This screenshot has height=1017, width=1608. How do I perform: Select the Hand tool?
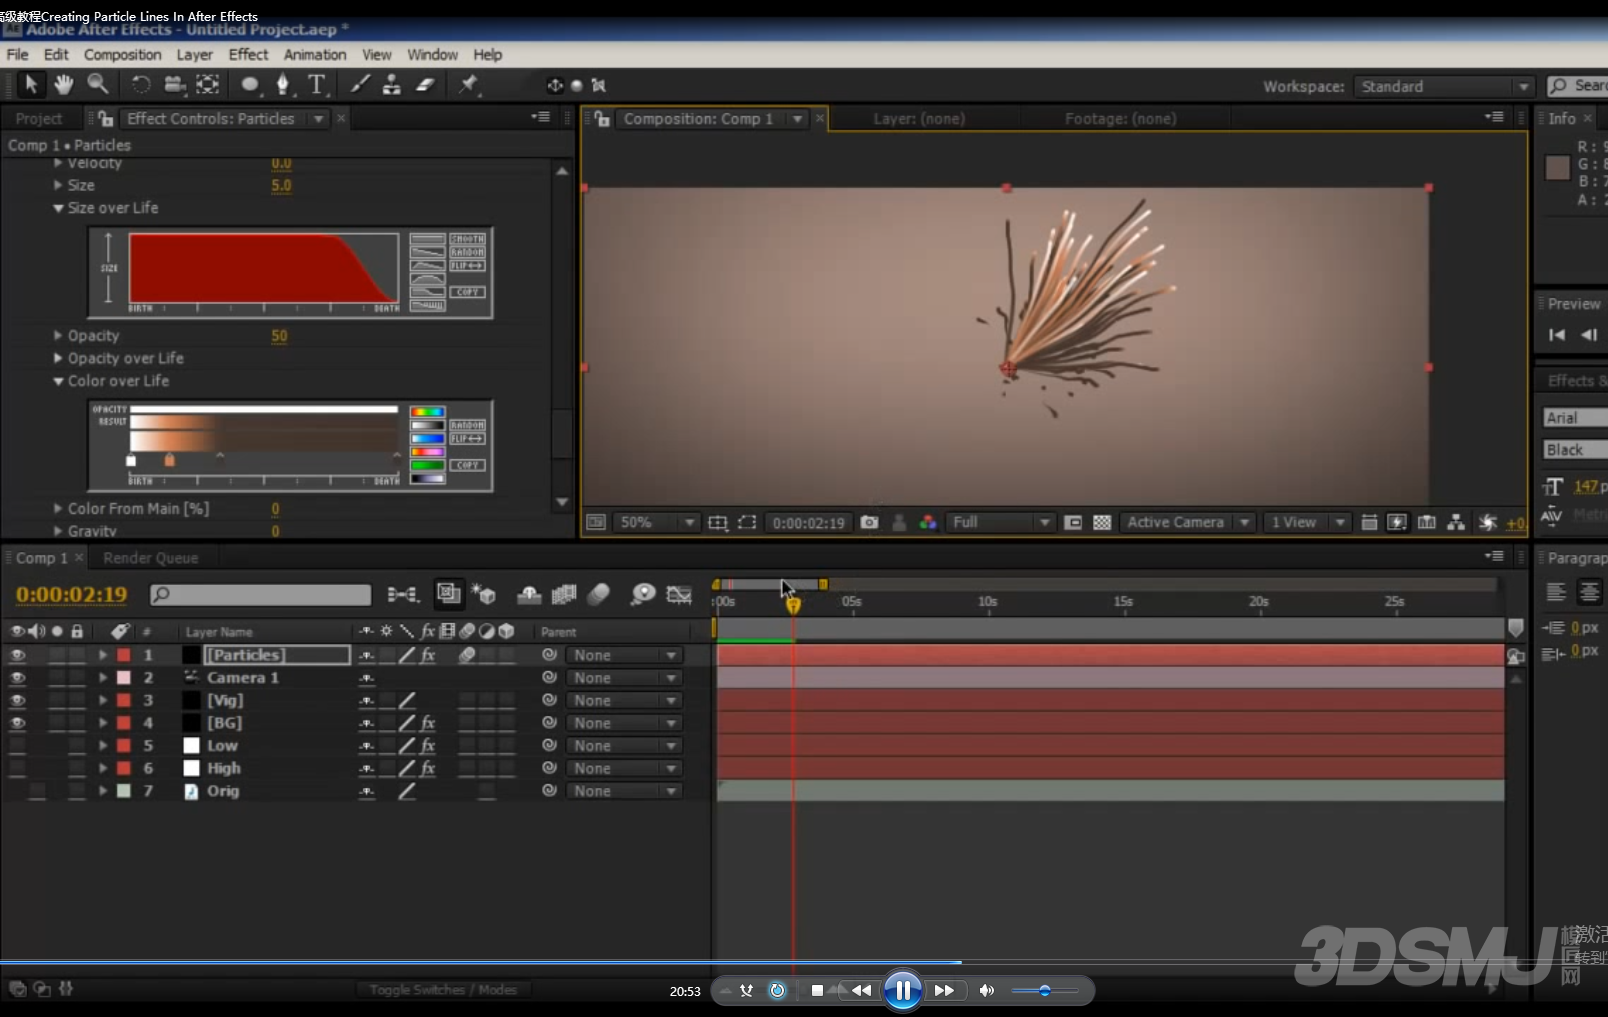64,84
